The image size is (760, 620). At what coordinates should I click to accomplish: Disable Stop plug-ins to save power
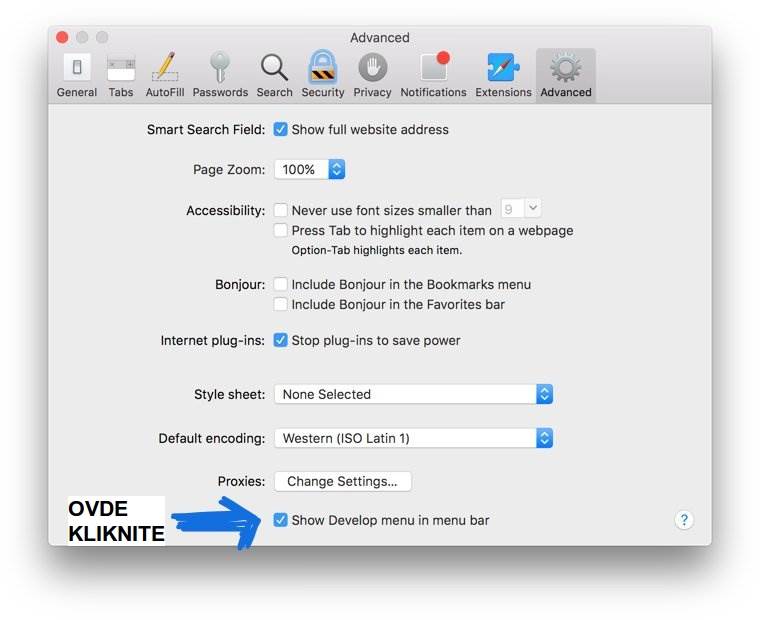pos(281,340)
